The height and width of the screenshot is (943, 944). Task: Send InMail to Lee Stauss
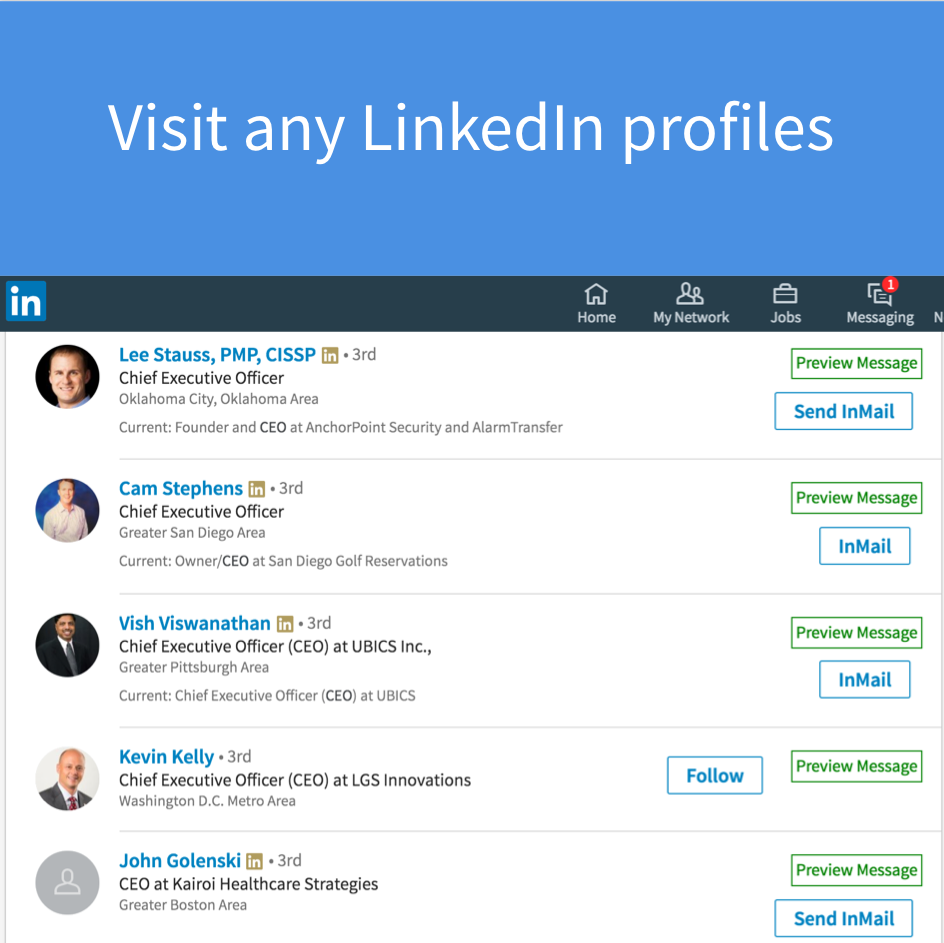coord(843,411)
